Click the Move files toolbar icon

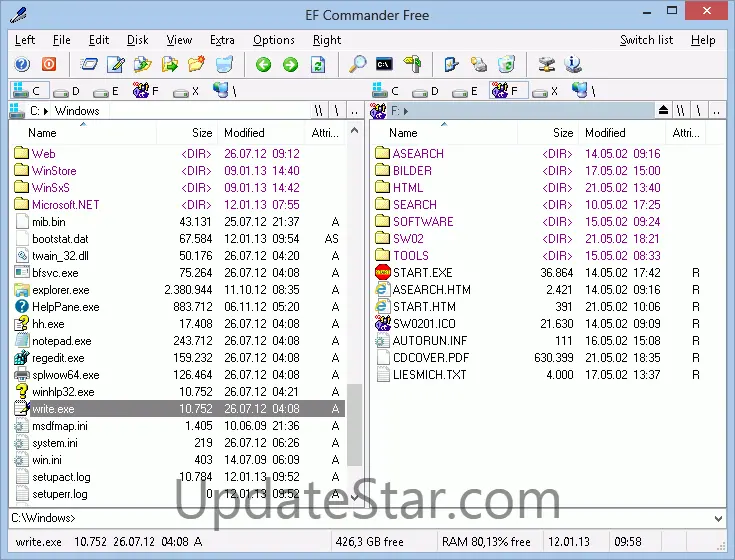[170, 64]
